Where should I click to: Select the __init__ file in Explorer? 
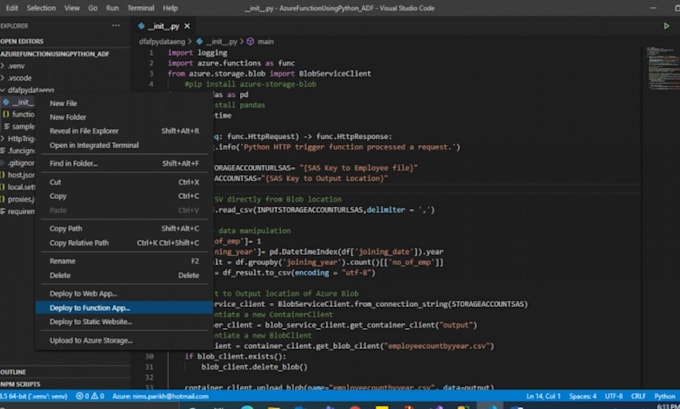click(18, 102)
